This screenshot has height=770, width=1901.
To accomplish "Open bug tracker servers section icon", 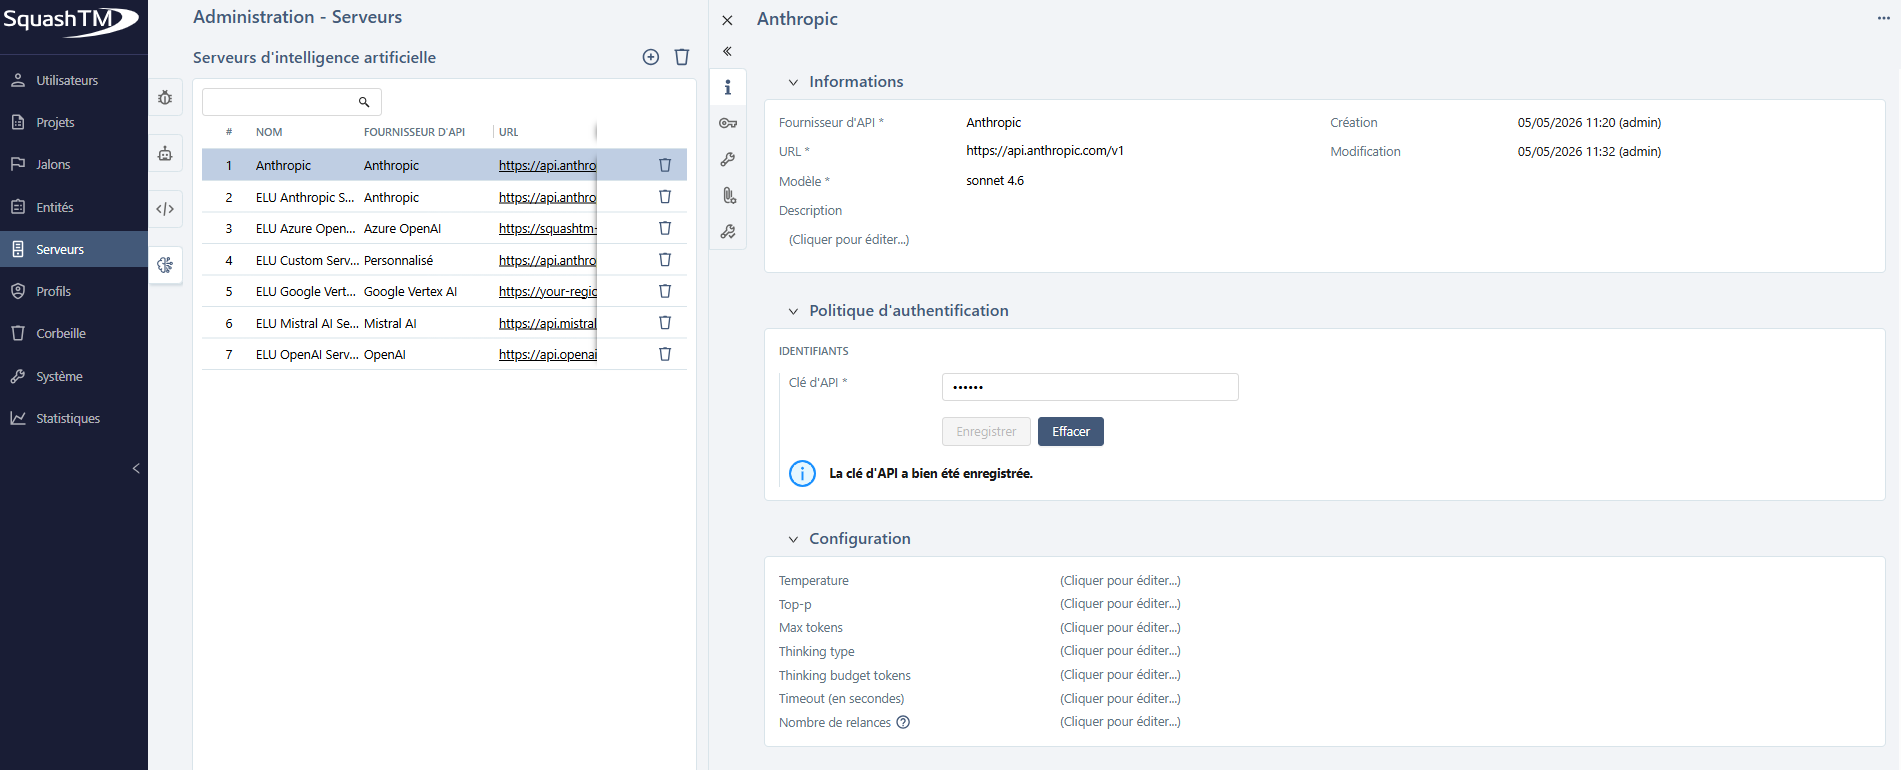I will (165, 98).
